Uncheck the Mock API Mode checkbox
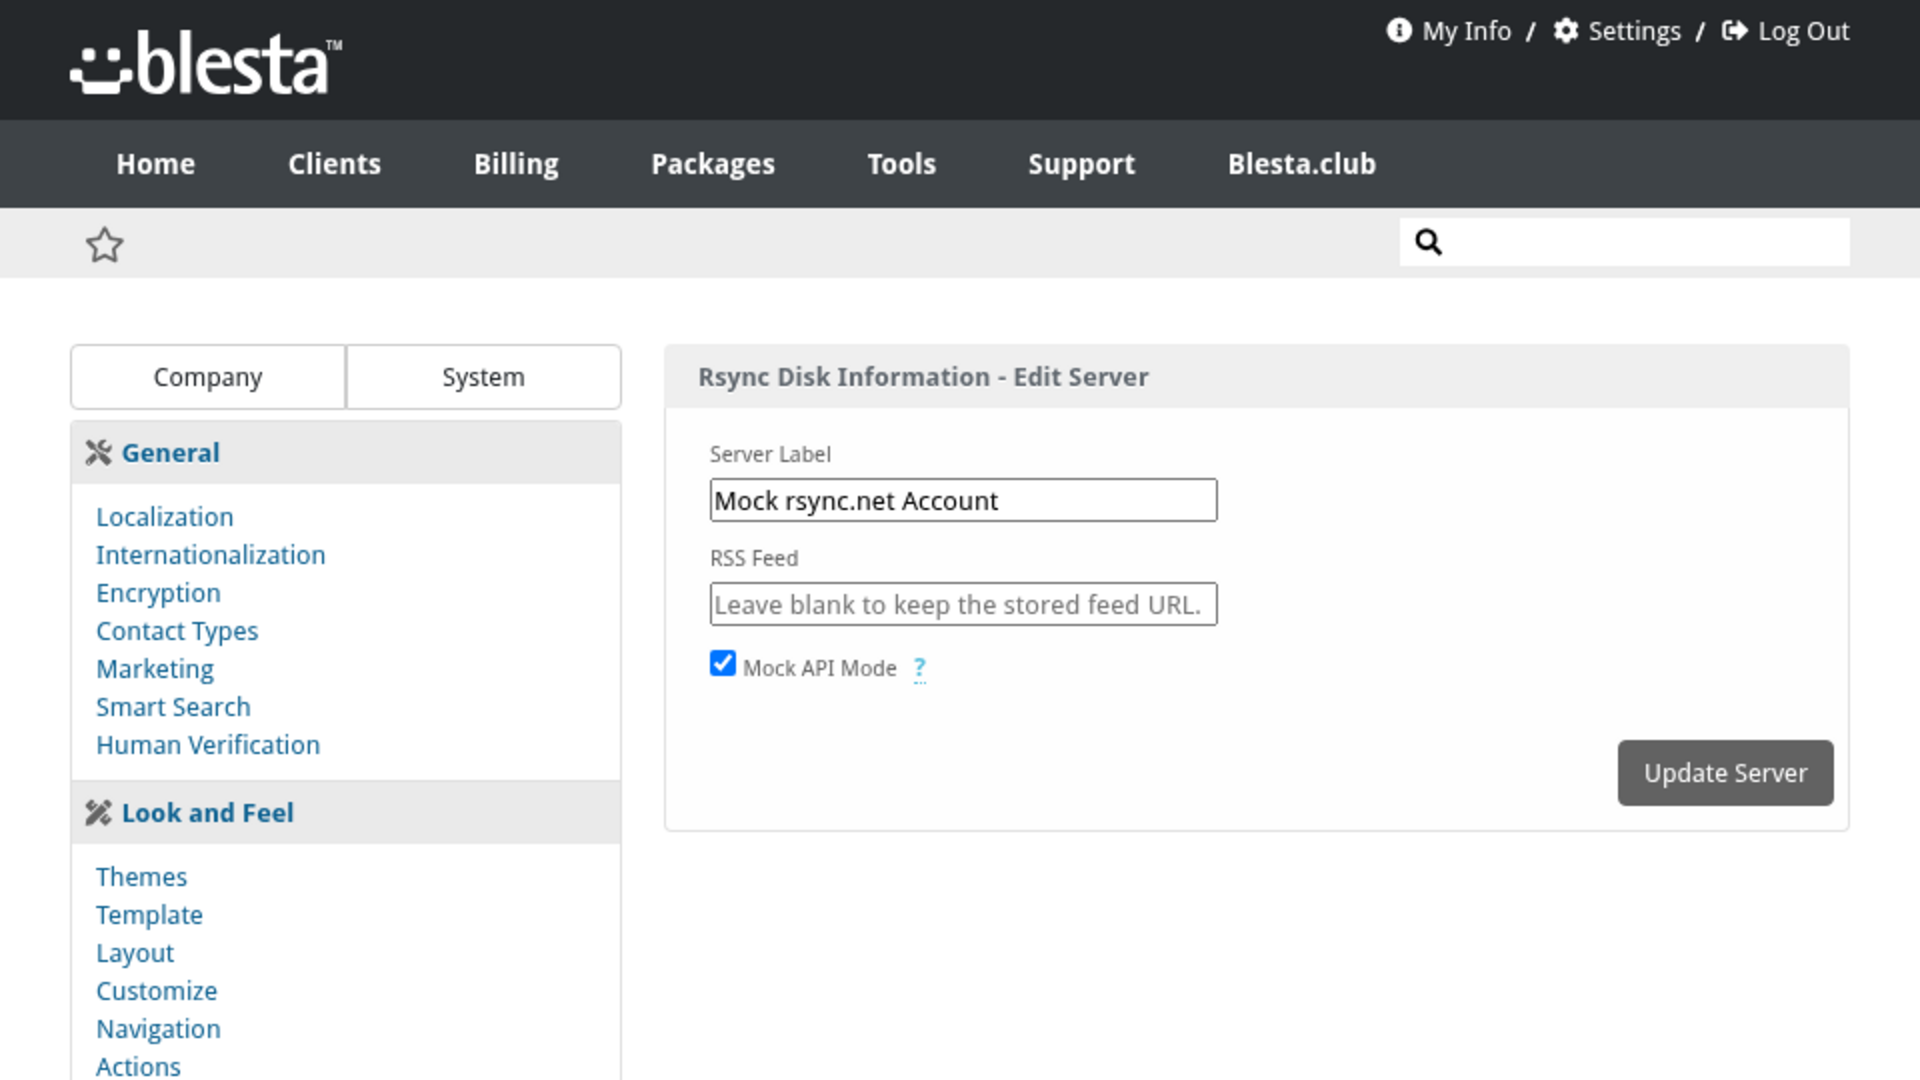 722,664
